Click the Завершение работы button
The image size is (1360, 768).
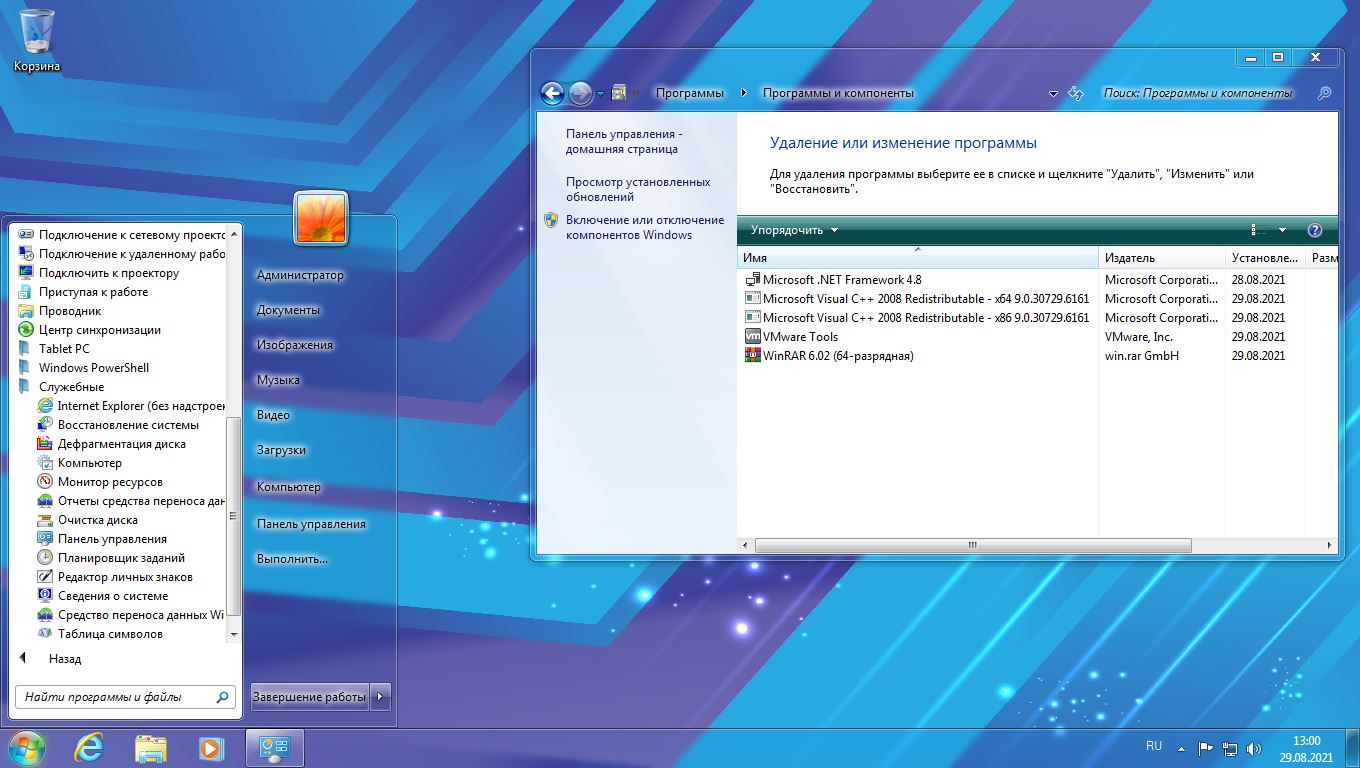(x=309, y=697)
